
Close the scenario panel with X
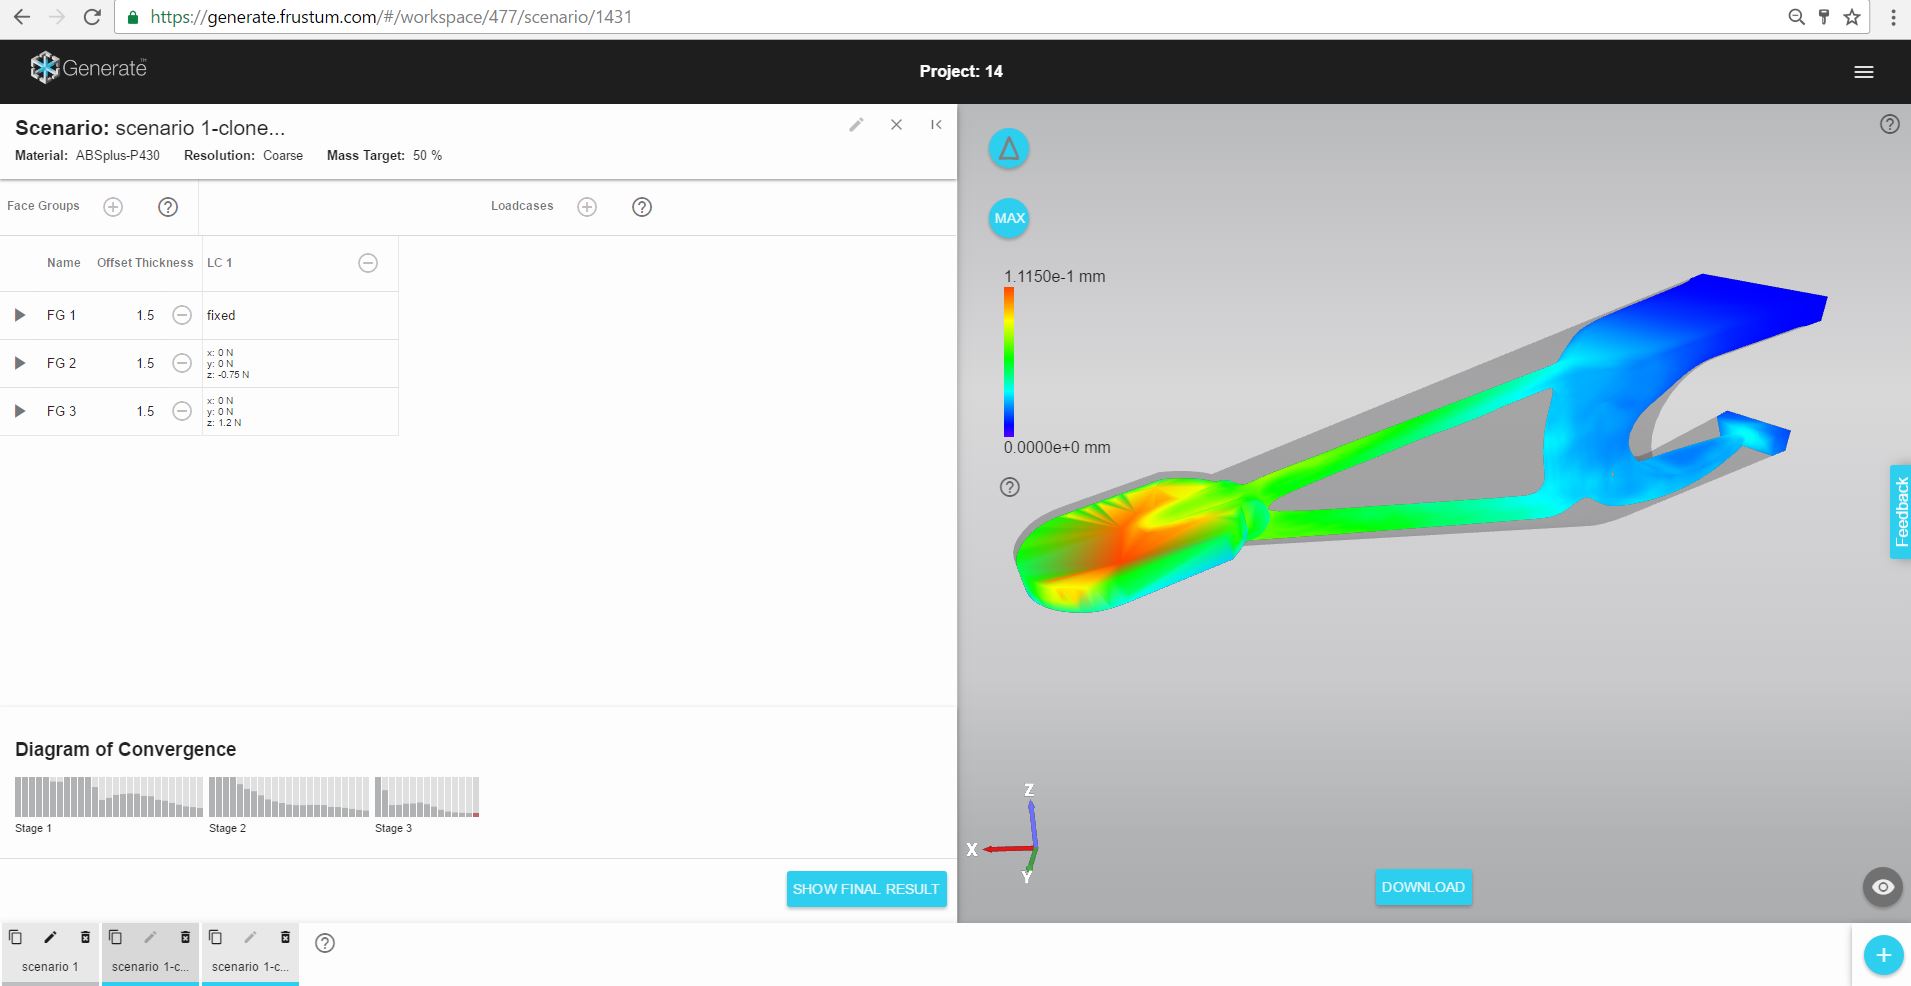pyautogui.click(x=896, y=125)
